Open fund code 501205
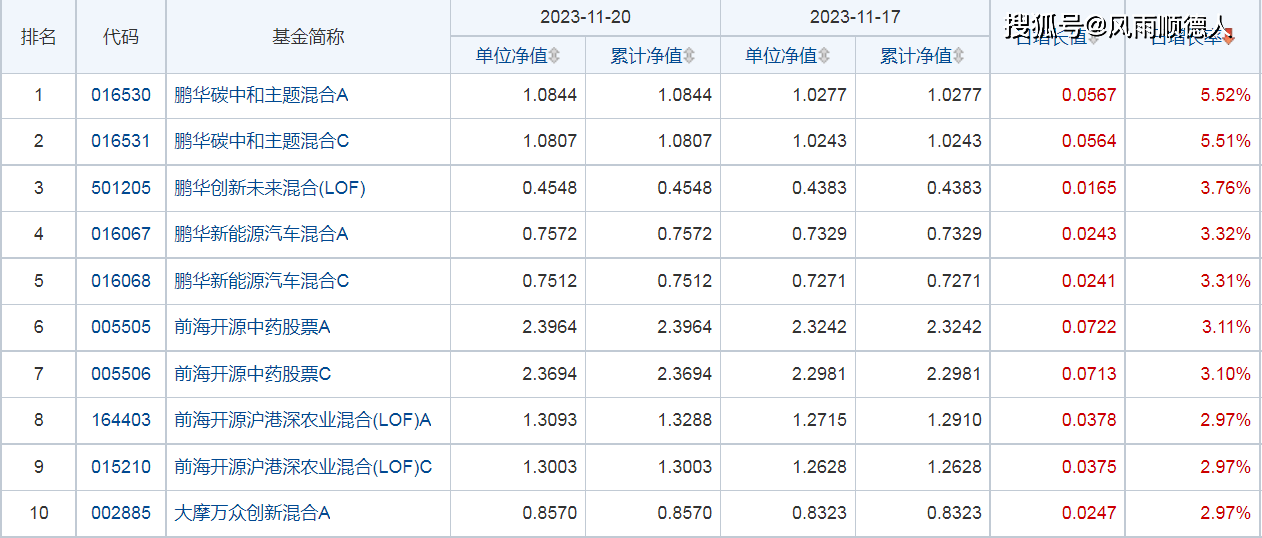 [x=120, y=188]
